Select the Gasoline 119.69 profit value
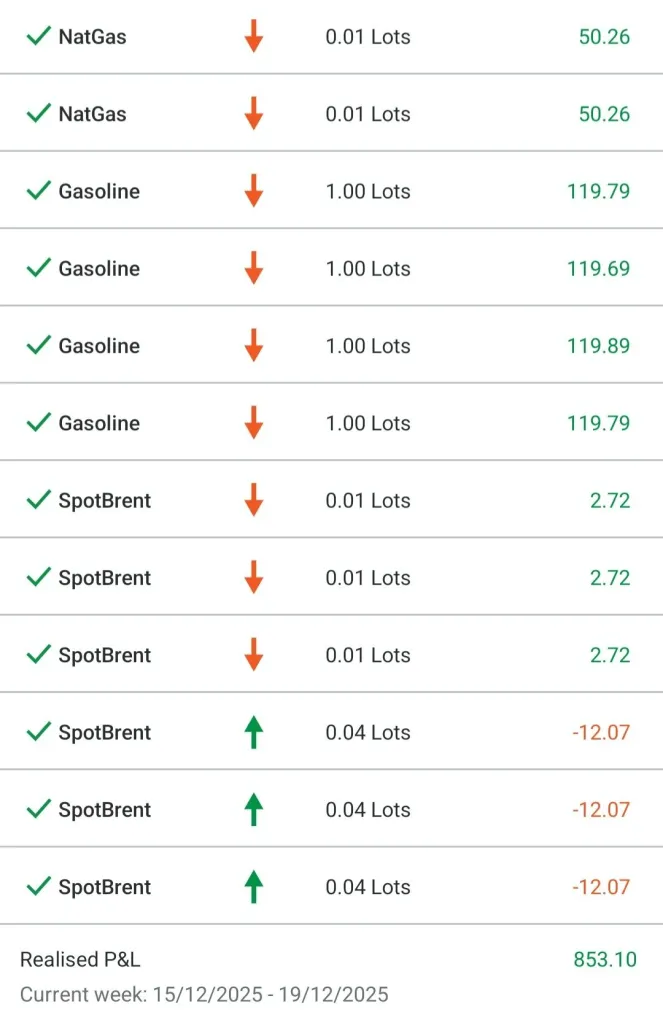This screenshot has height=1023, width=663. coord(598,269)
